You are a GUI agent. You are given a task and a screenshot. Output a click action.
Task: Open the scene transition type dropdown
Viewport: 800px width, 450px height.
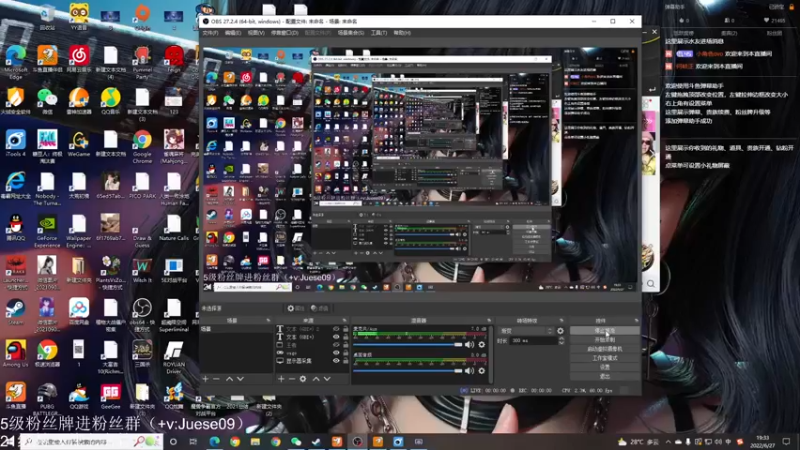coord(526,331)
